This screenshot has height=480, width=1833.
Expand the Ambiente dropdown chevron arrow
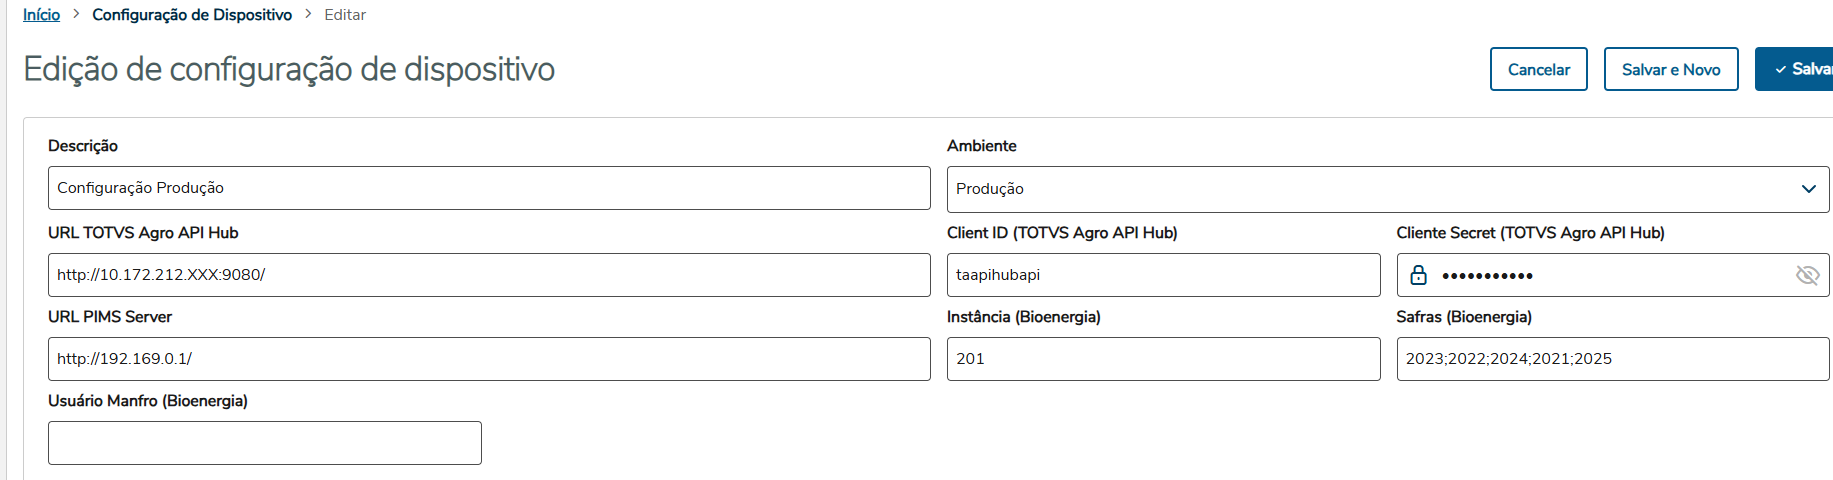[x=1808, y=189]
